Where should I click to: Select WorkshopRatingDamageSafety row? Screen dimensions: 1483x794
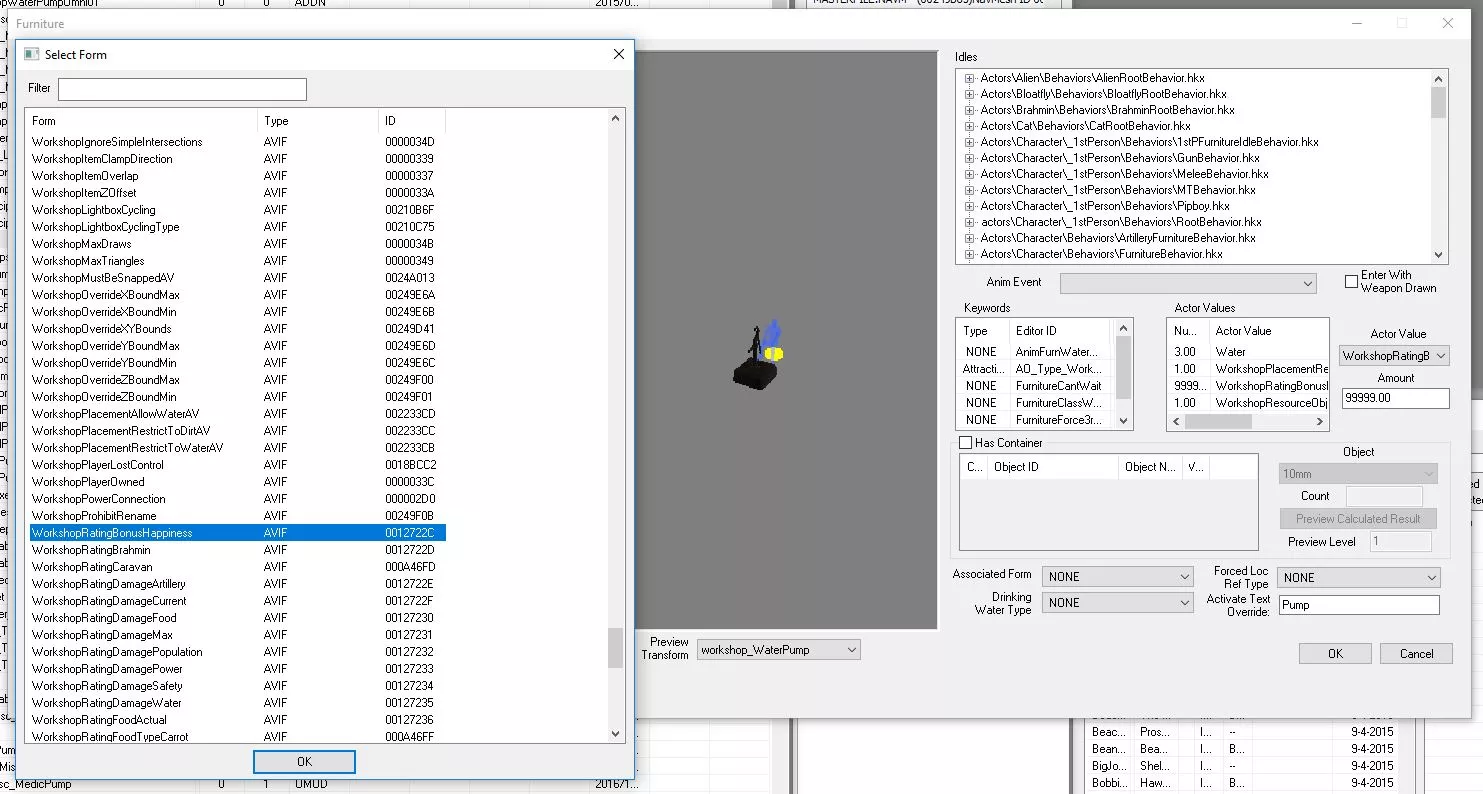point(238,686)
